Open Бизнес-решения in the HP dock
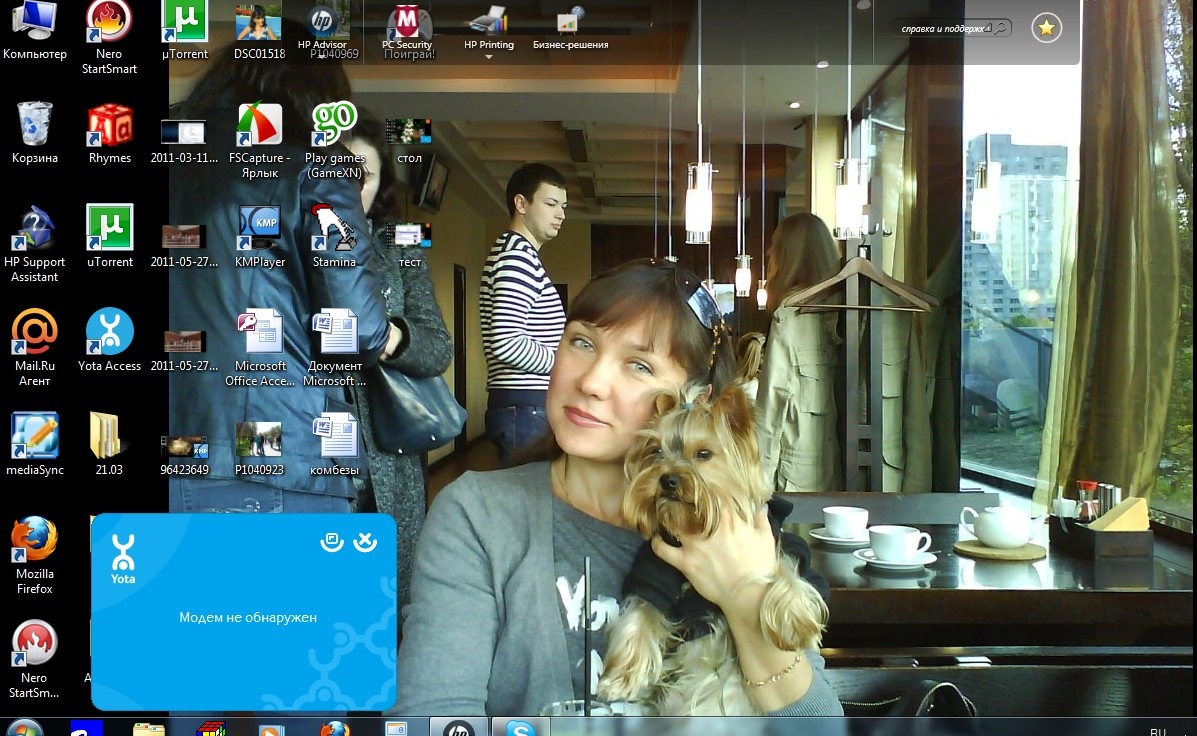This screenshot has width=1197, height=736. tap(570, 24)
